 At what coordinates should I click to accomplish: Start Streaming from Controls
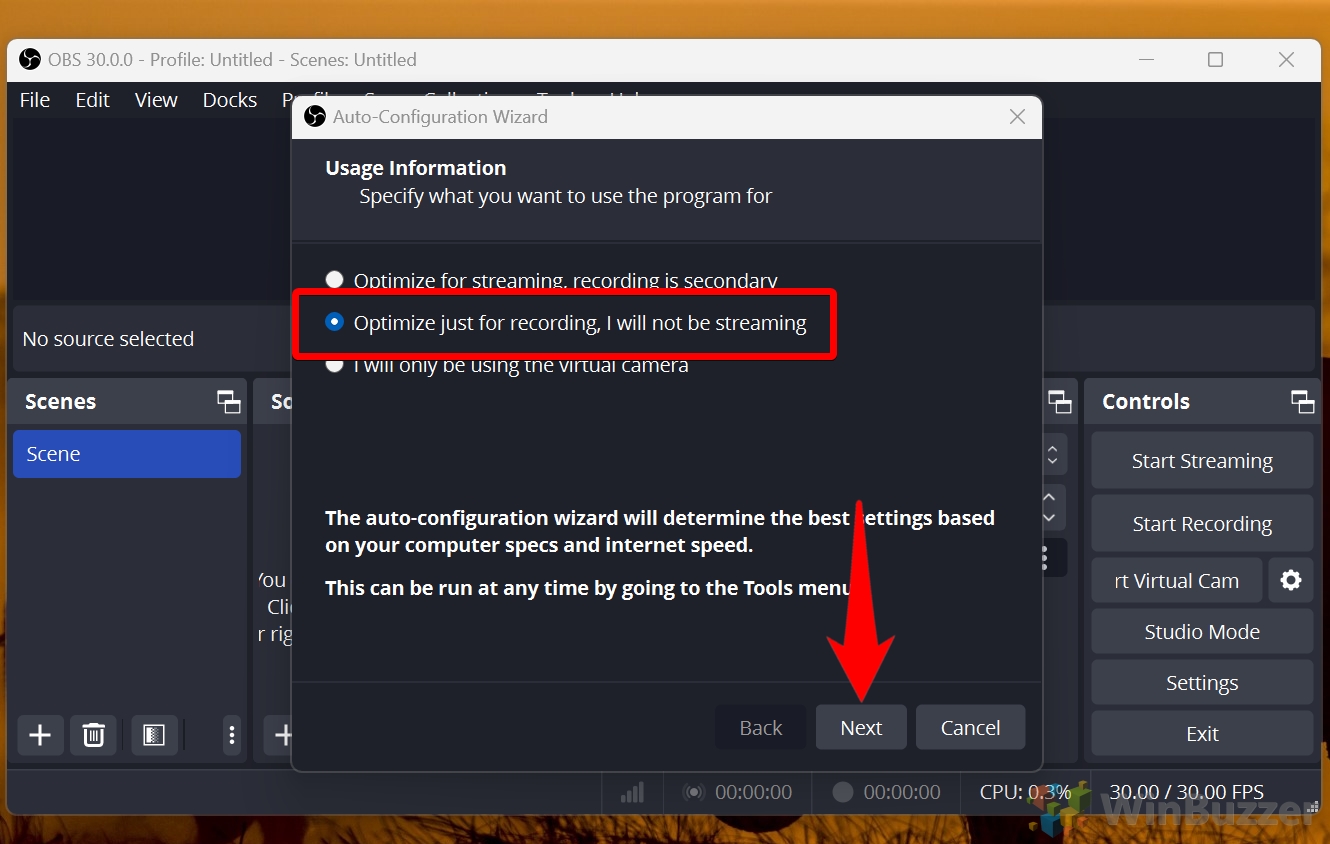point(1202,461)
